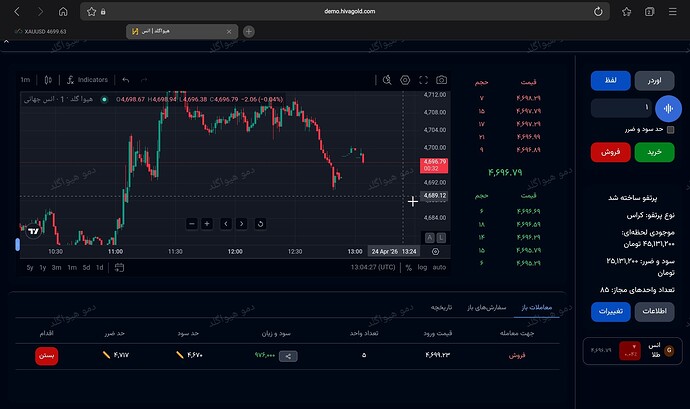The width and height of the screenshot is (690, 409).
Task: Click the red فروش sell button
Action: pyautogui.click(x=610, y=152)
